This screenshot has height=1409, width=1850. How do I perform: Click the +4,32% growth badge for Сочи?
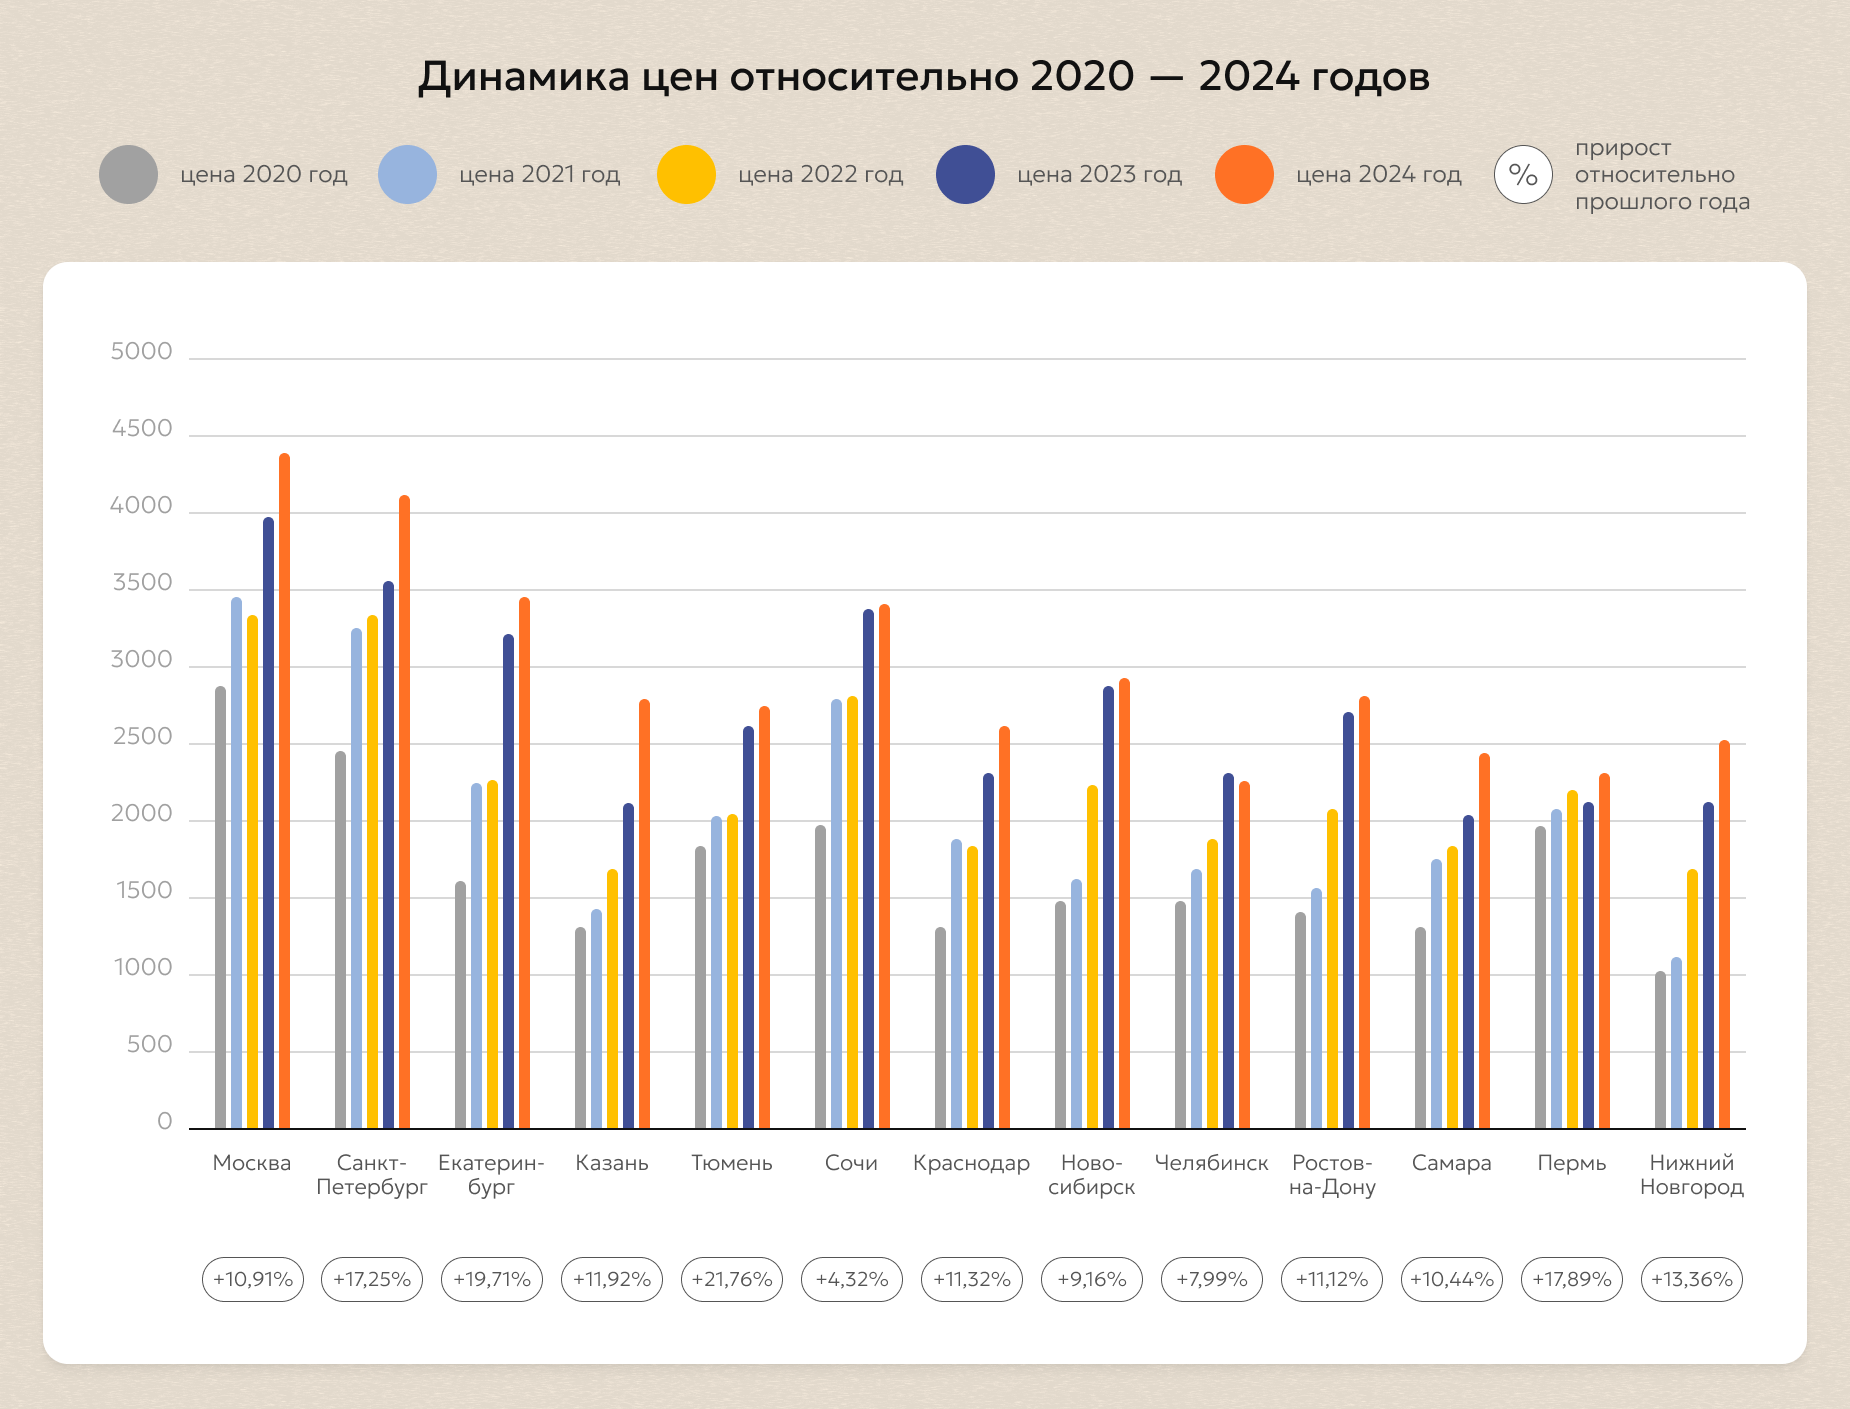pos(852,1279)
